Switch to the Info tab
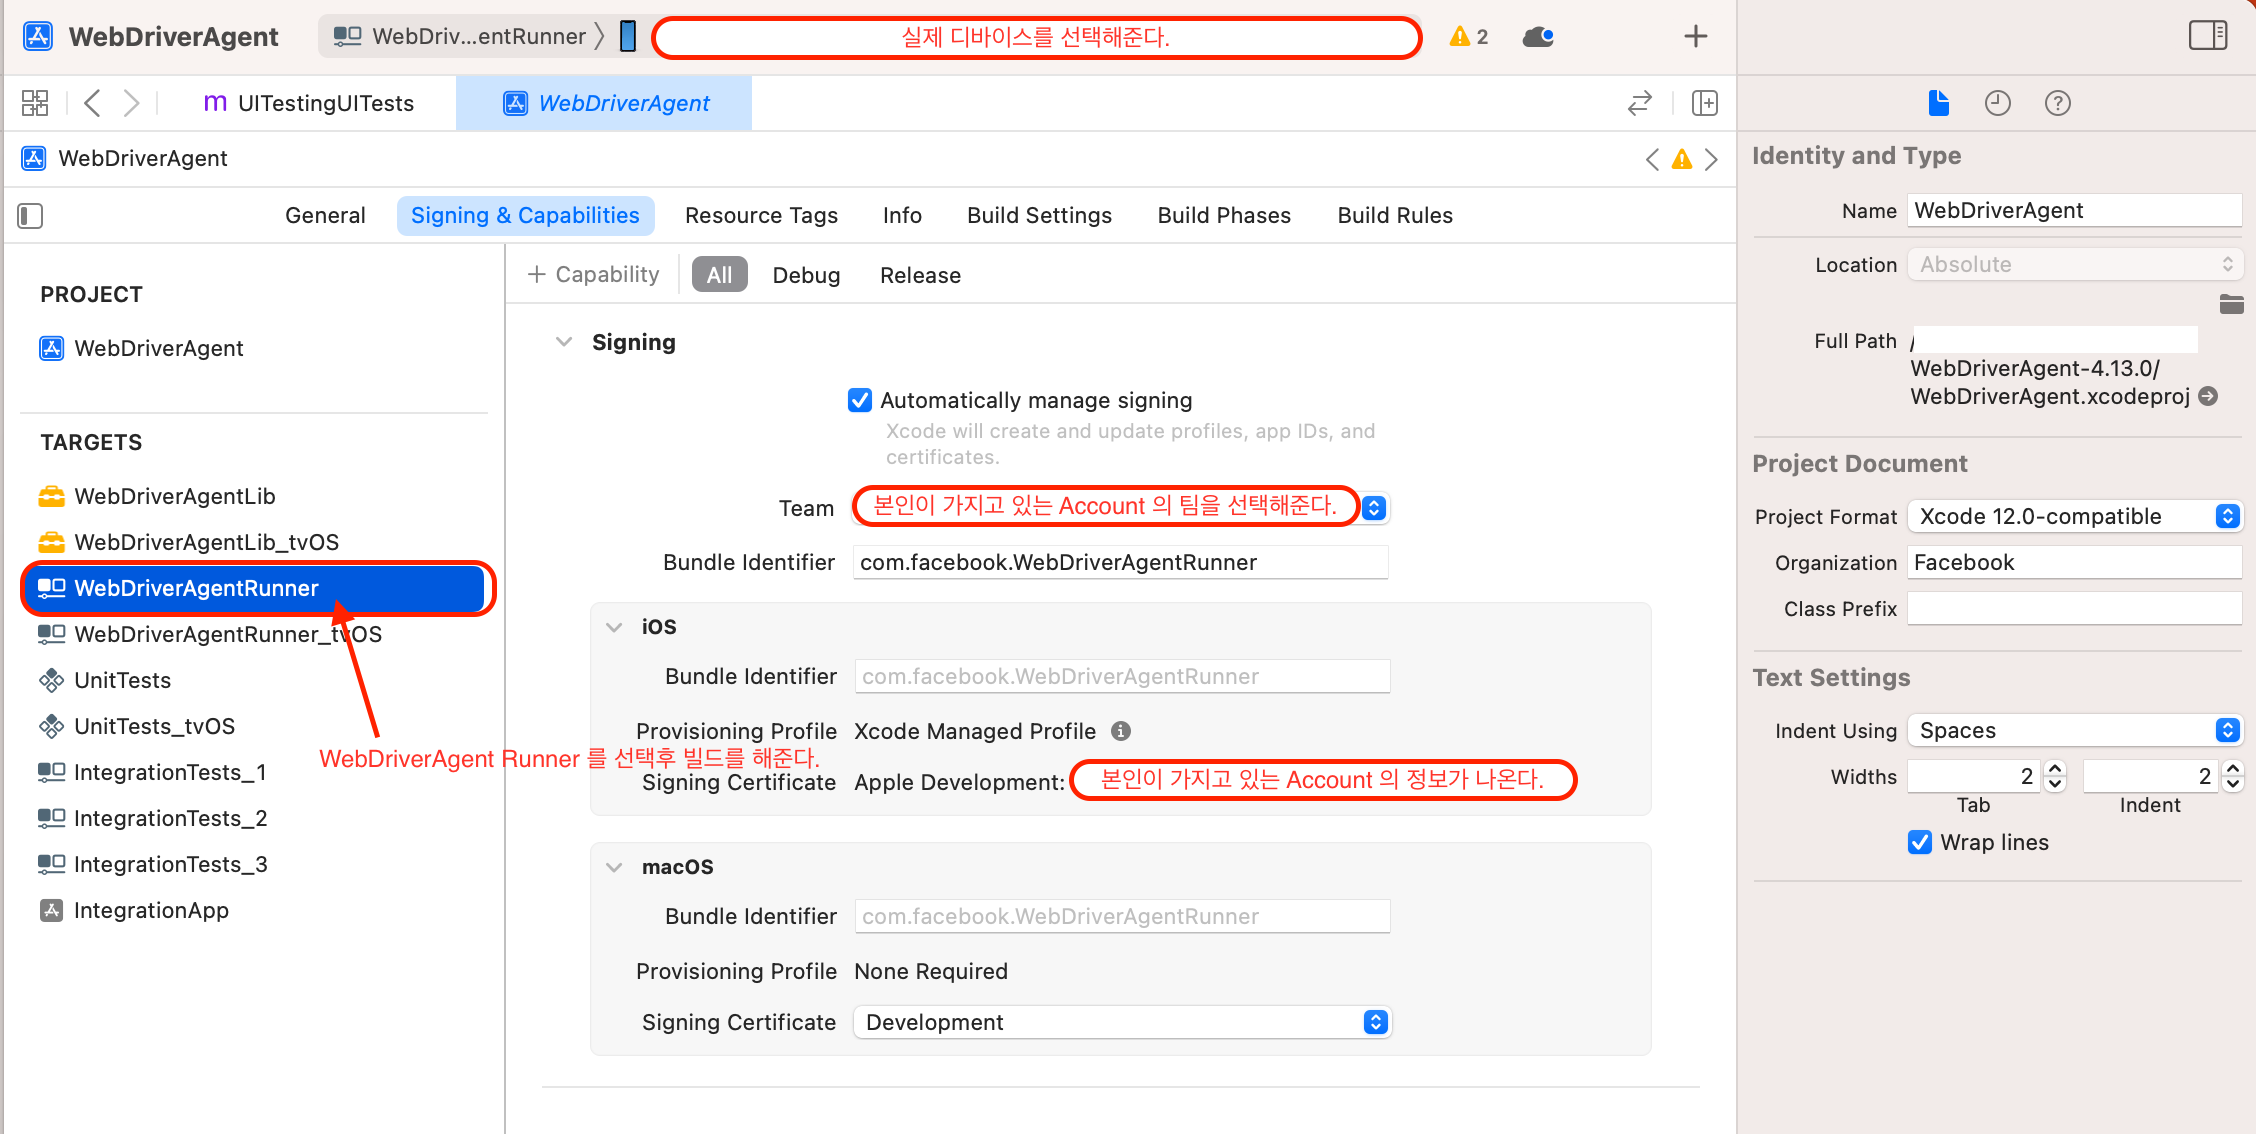Screen dimensions: 2256x1134 pyautogui.click(x=902, y=216)
